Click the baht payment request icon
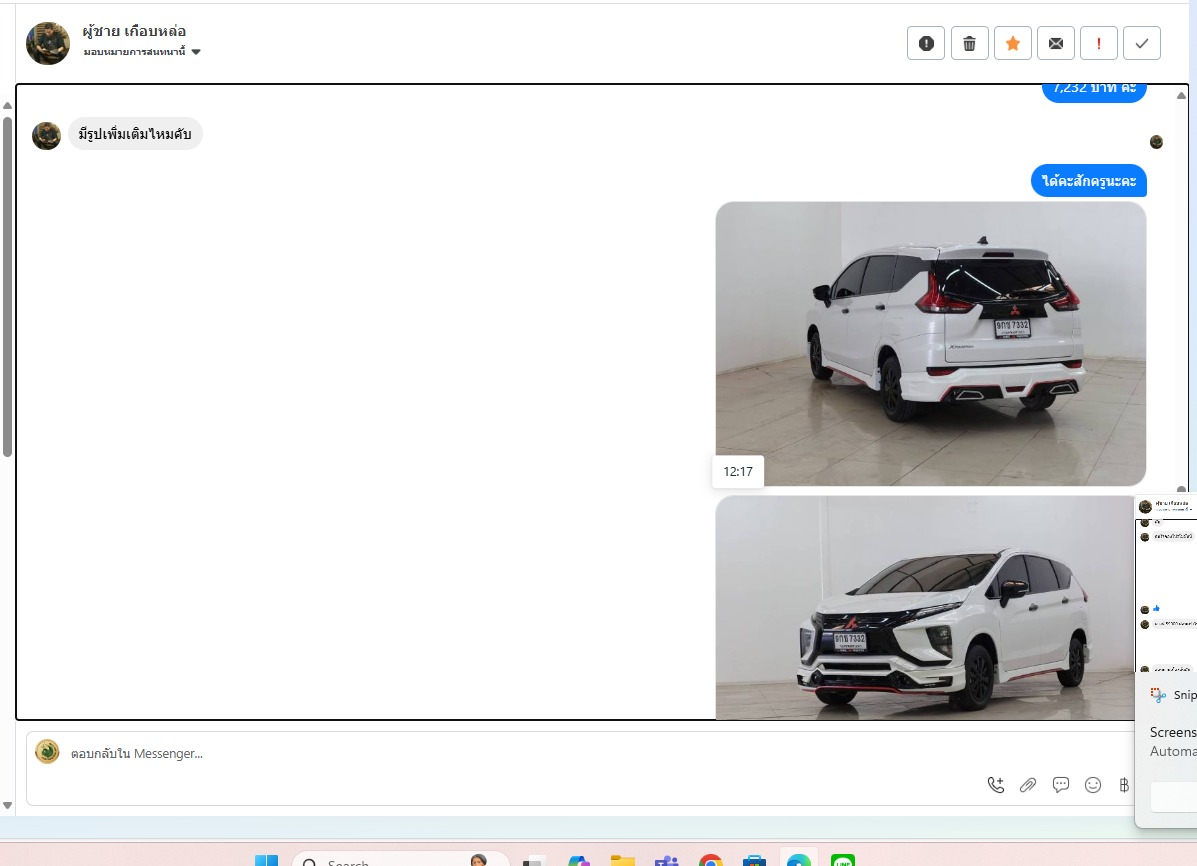The image size is (1197, 866). point(1124,785)
